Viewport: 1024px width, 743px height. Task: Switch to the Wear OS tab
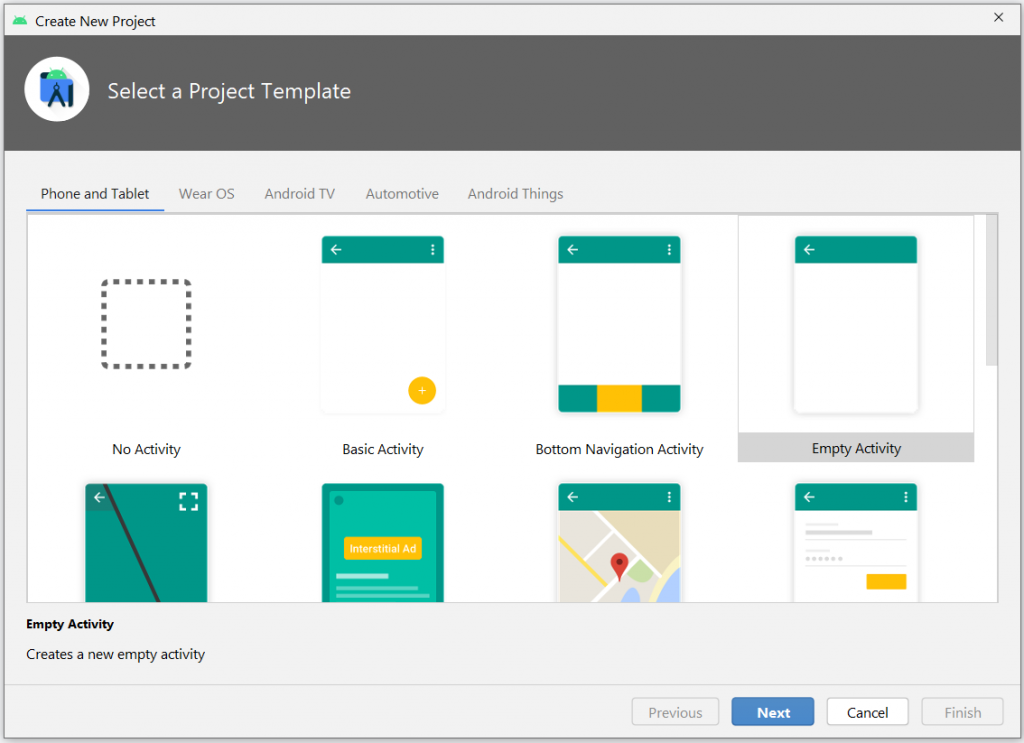pos(207,194)
